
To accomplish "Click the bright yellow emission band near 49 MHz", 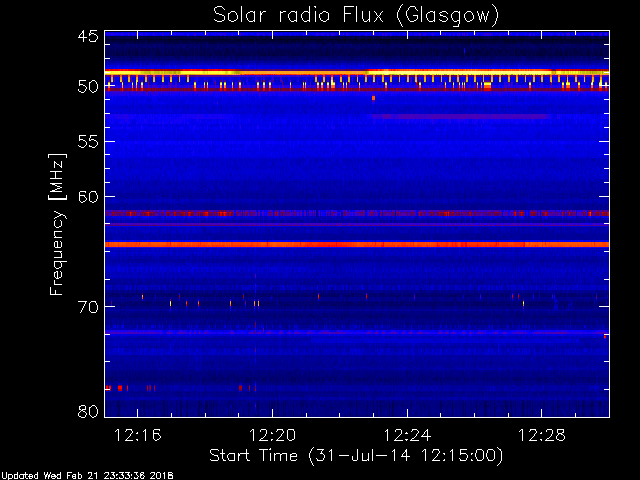I will [x=357, y=72].
